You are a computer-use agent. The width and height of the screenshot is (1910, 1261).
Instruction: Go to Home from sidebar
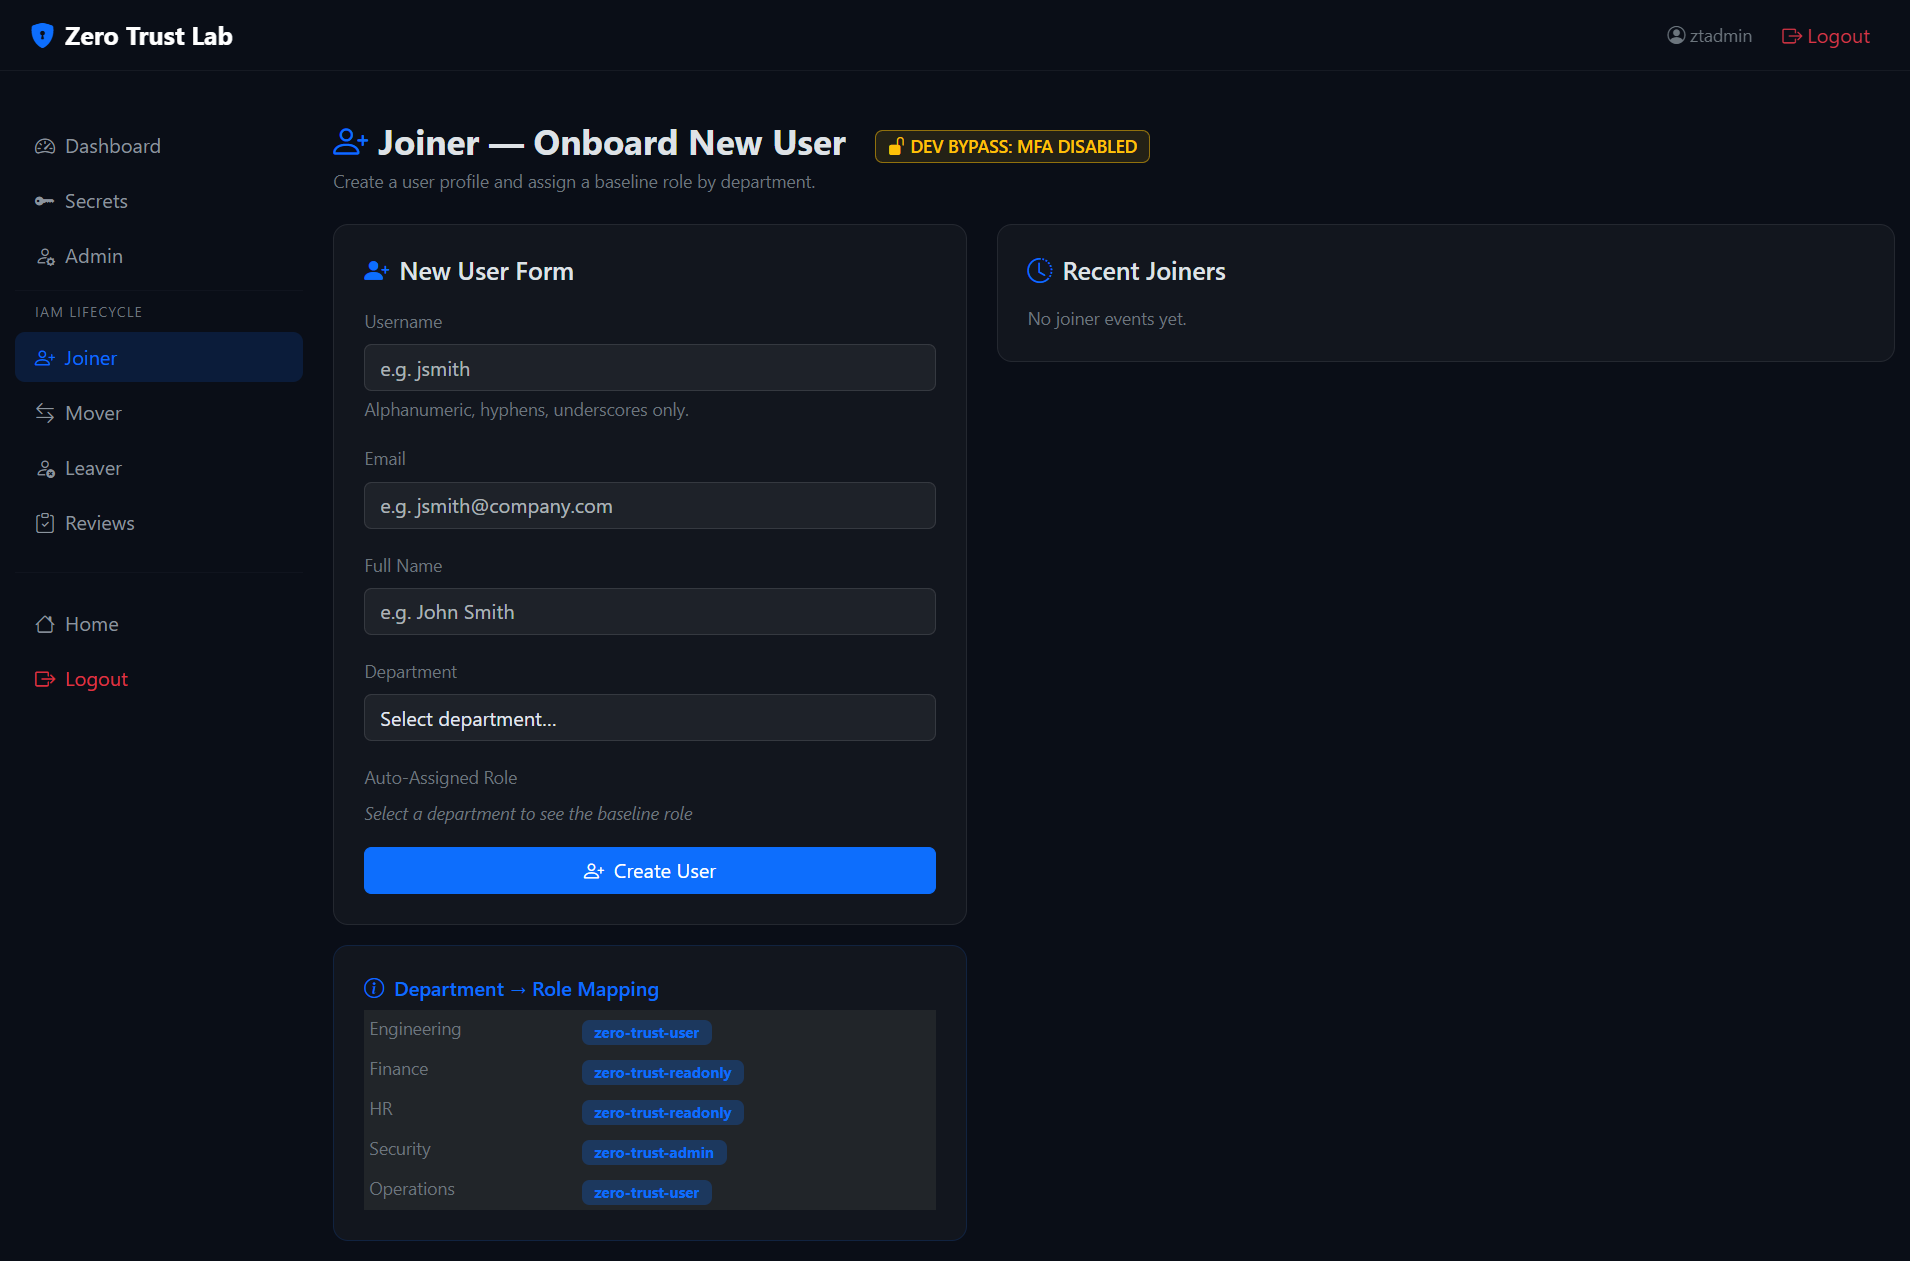[159, 624]
